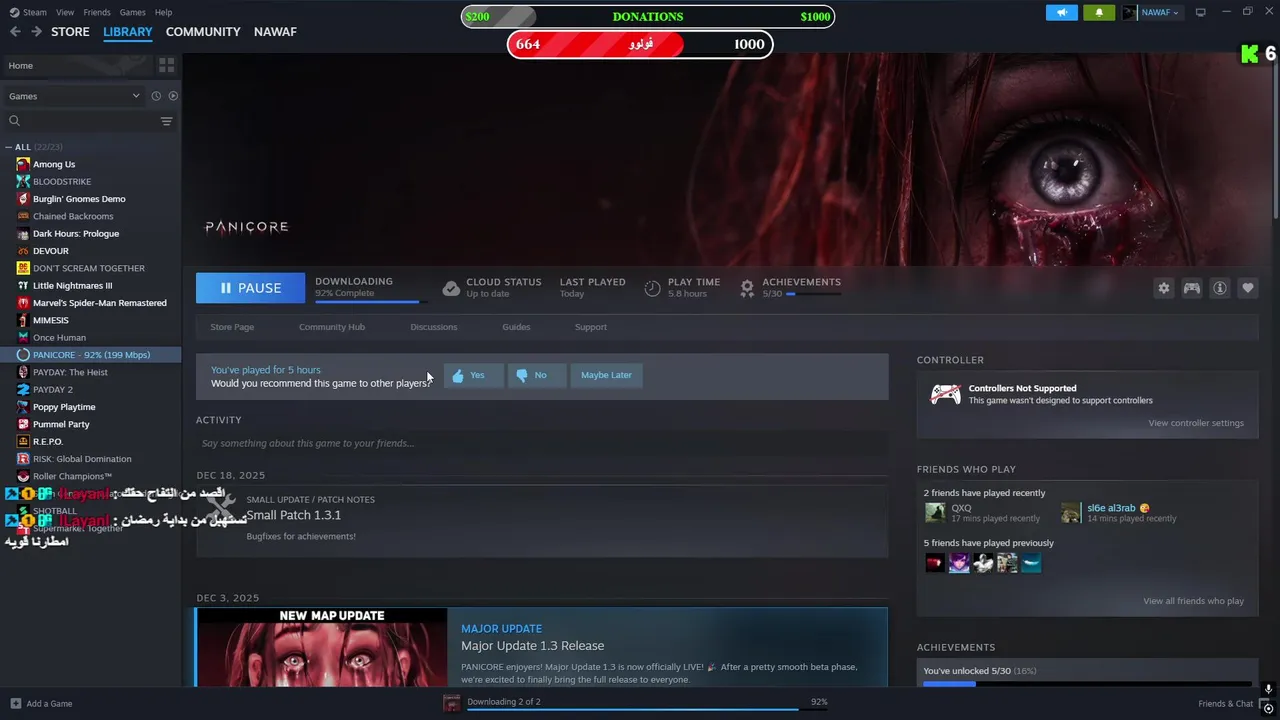This screenshot has width=1280, height=720.
Task: Collapse the ALL games list
Action: [9, 147]
